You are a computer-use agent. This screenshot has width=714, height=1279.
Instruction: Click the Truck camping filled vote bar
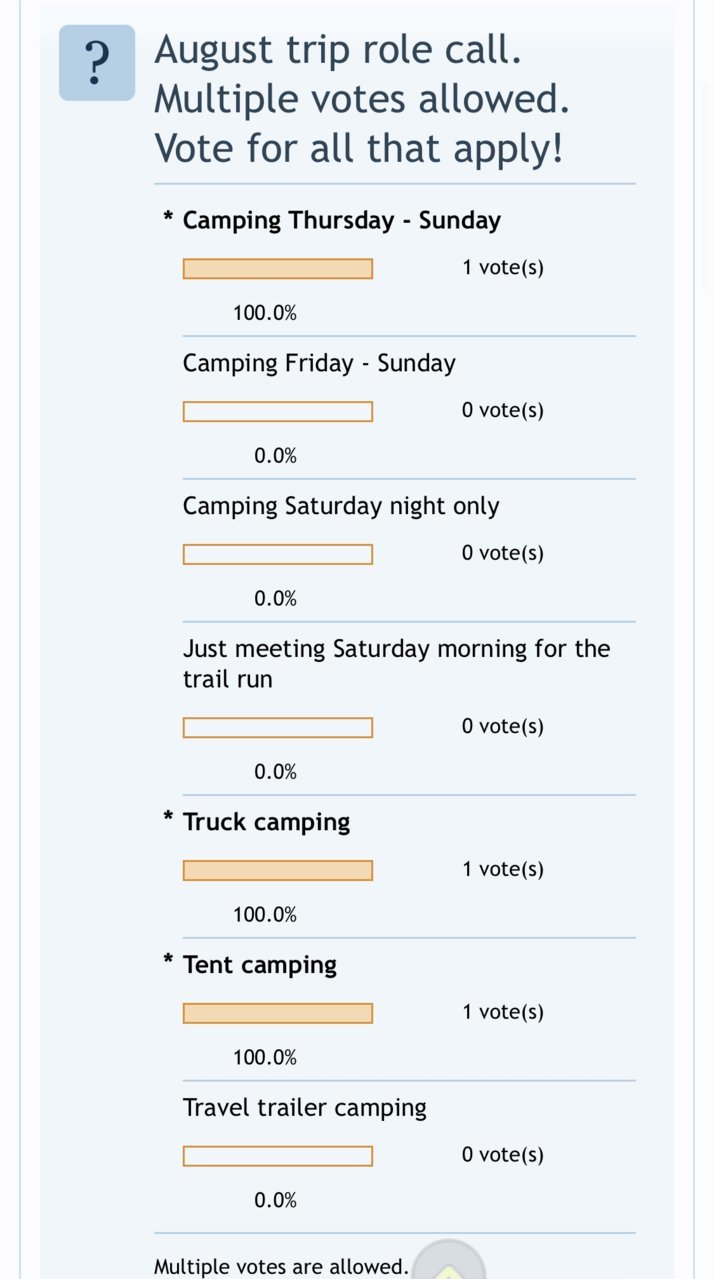(x=278, y=871)
